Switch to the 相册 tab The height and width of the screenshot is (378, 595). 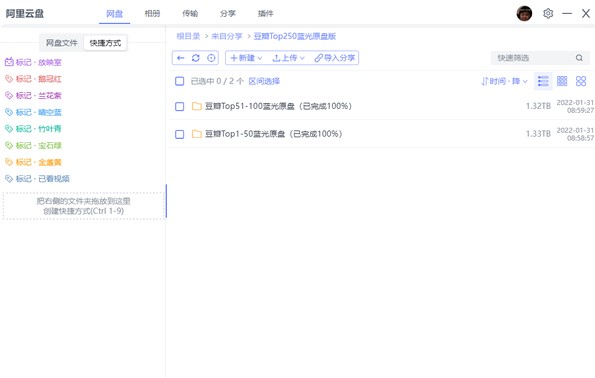pyautogui.click(x=152, y=14)
